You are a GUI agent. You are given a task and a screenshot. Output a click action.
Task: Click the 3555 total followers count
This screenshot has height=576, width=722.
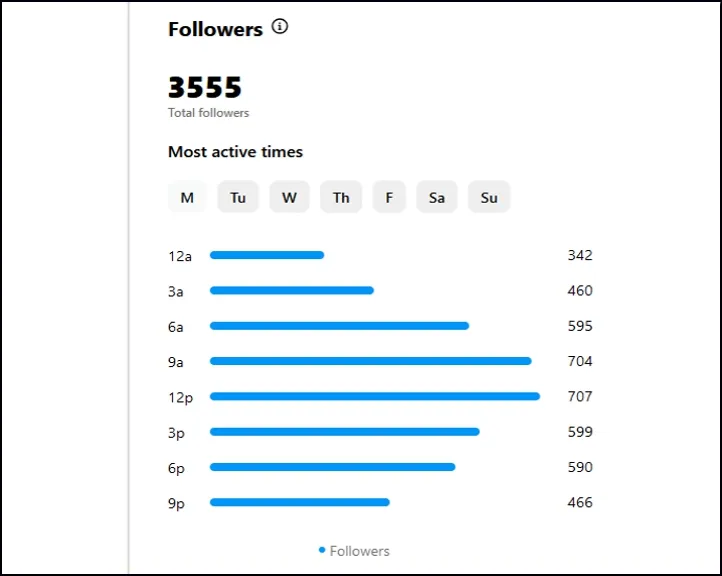[205, 87]
